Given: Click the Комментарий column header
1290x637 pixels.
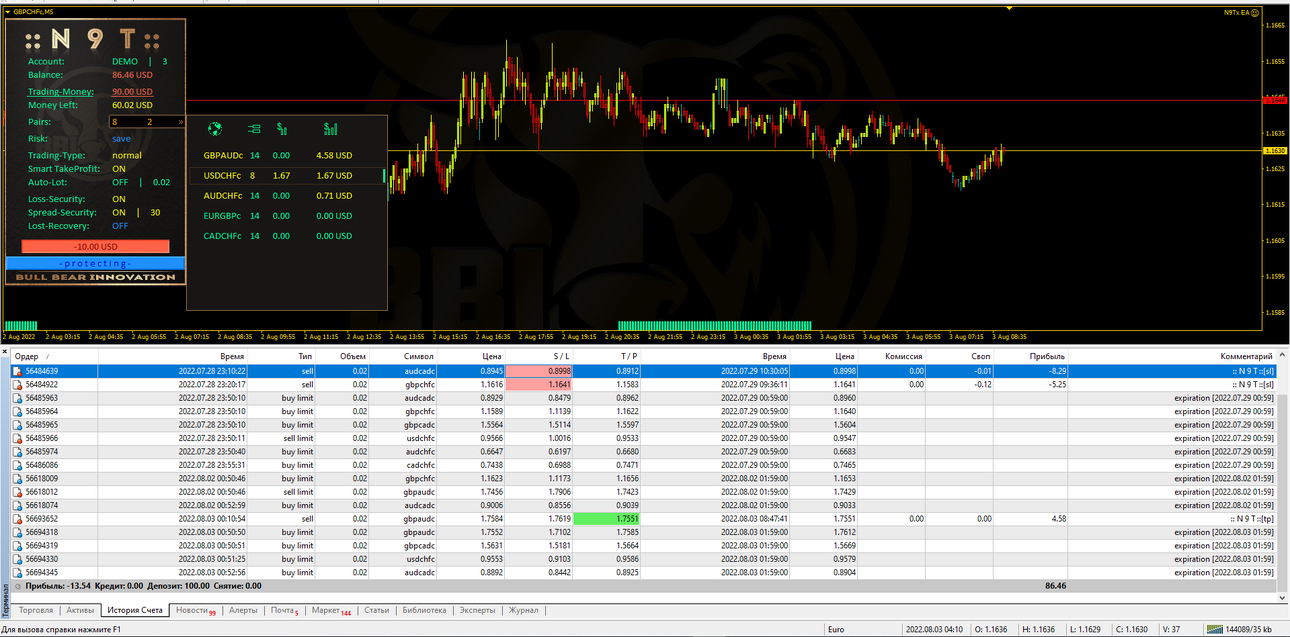Looking at the screenshot, I should pyautogui.click(x=1246, y=356).
